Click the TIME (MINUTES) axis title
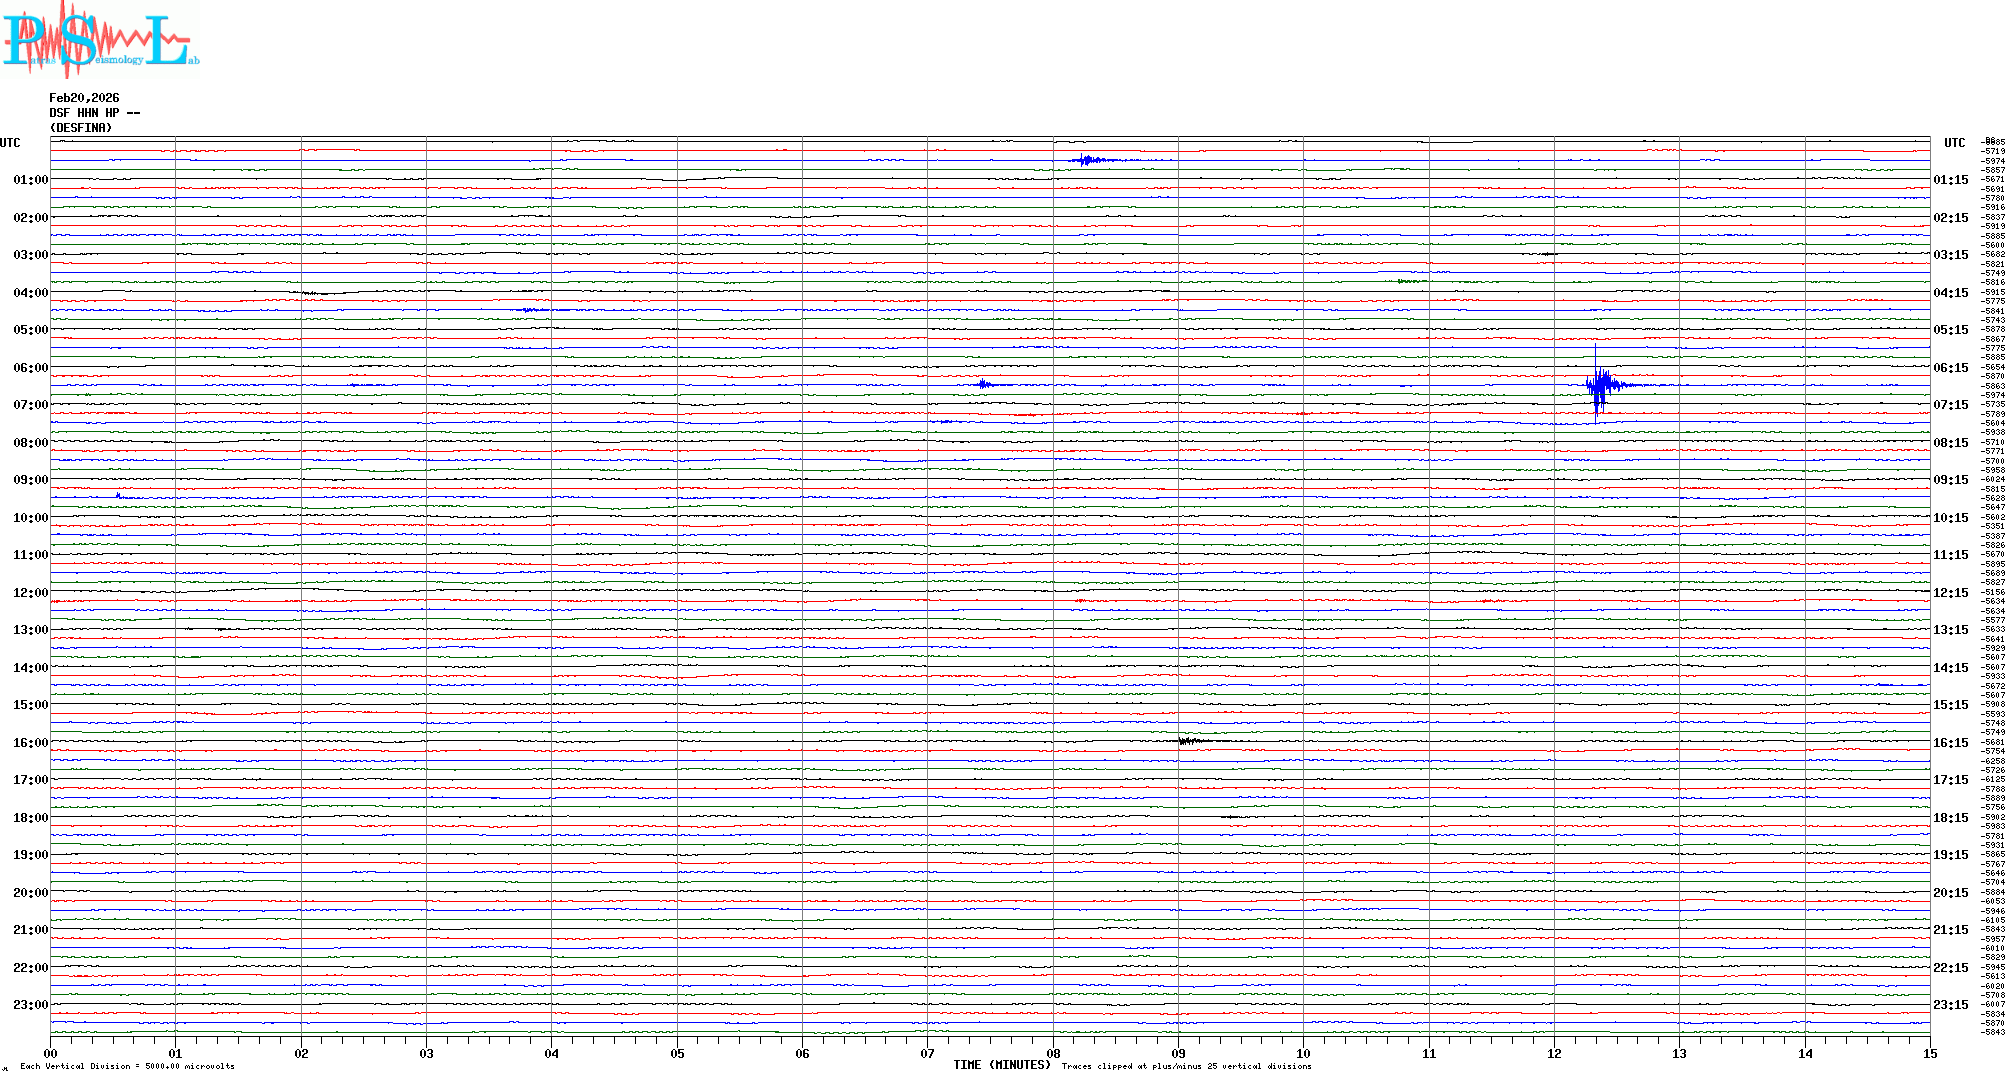 1001,1065
